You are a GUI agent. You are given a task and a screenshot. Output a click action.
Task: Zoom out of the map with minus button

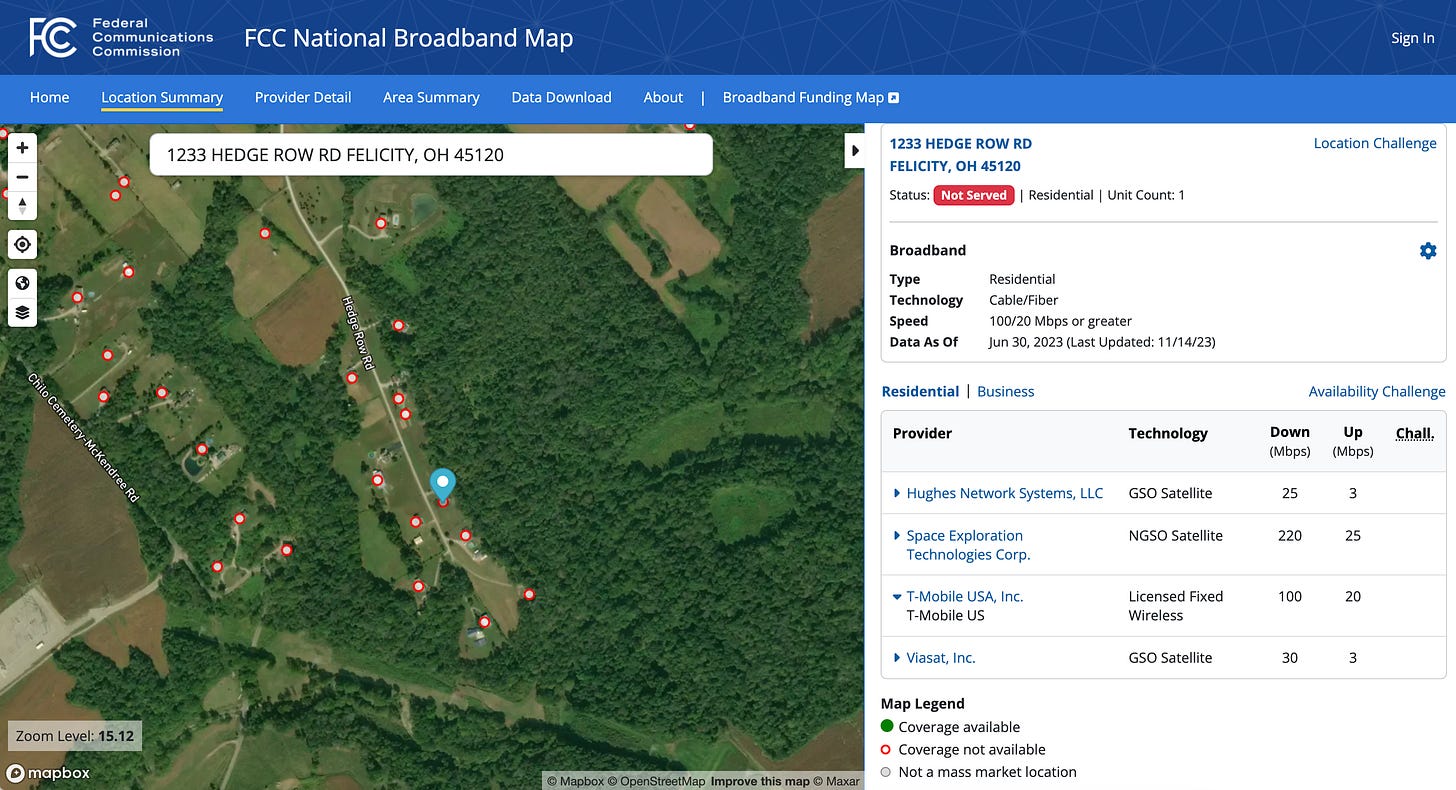pyautogui.click(x=22, y=177)
